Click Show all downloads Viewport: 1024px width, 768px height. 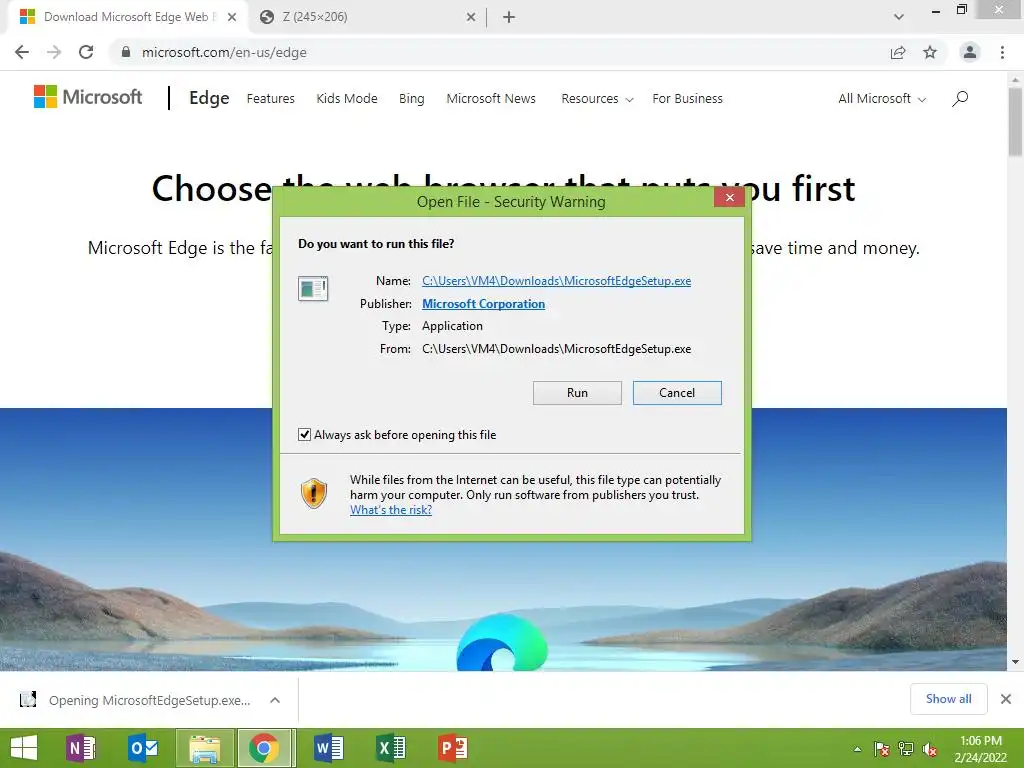point(948,699)
